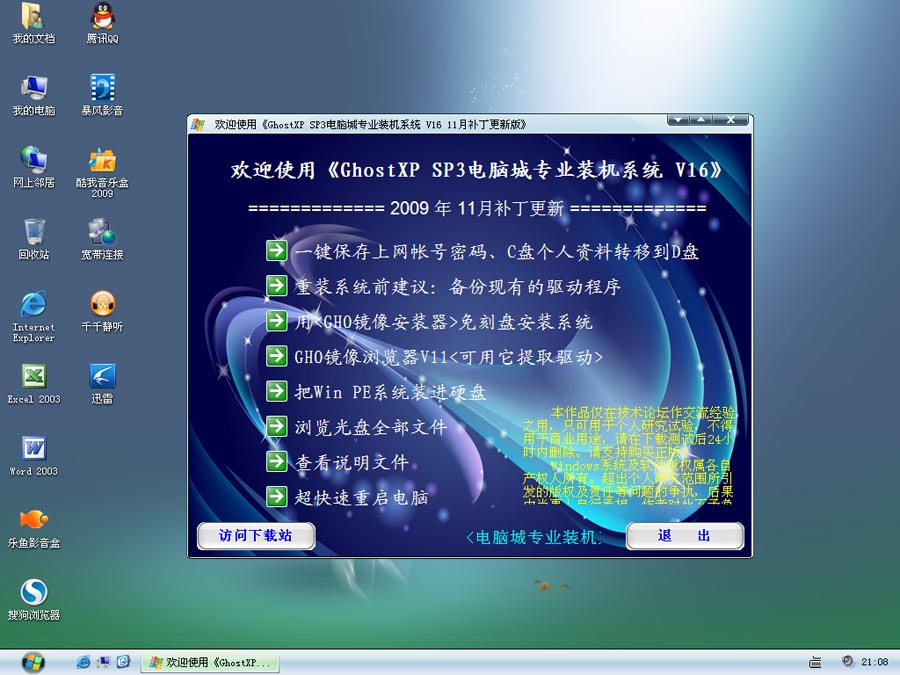Close the GhostXP welcome window
Image resolution: width=900 pixels, height=675 pixels.
click(730, 119)
